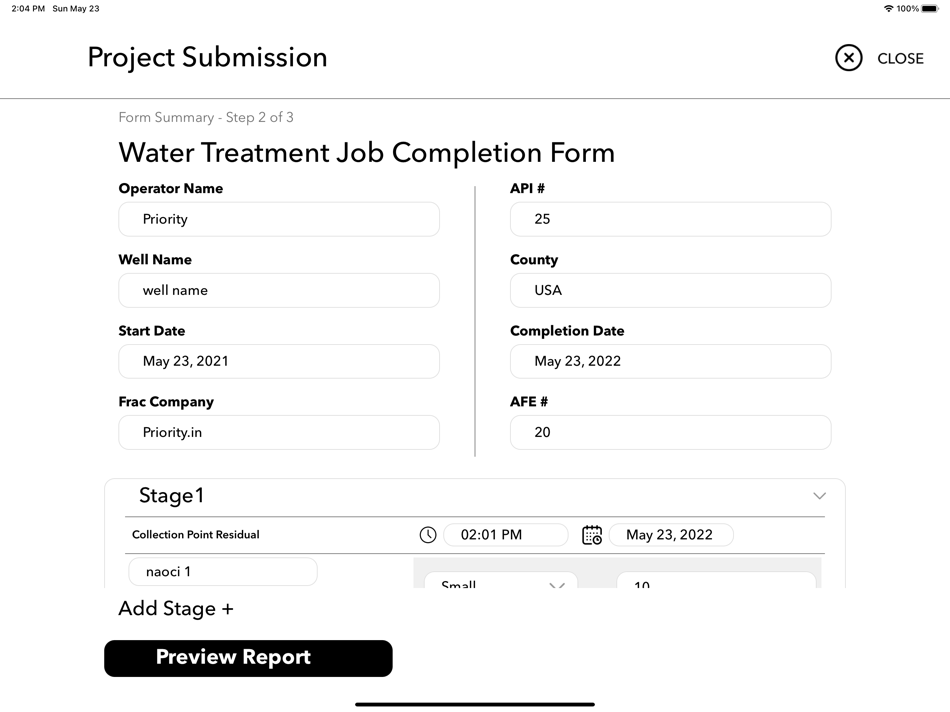Viewport: 950px width, 712px height.
Task: Tap the clock icon beside 02:01 PM
Action: (x=428, y=534)
